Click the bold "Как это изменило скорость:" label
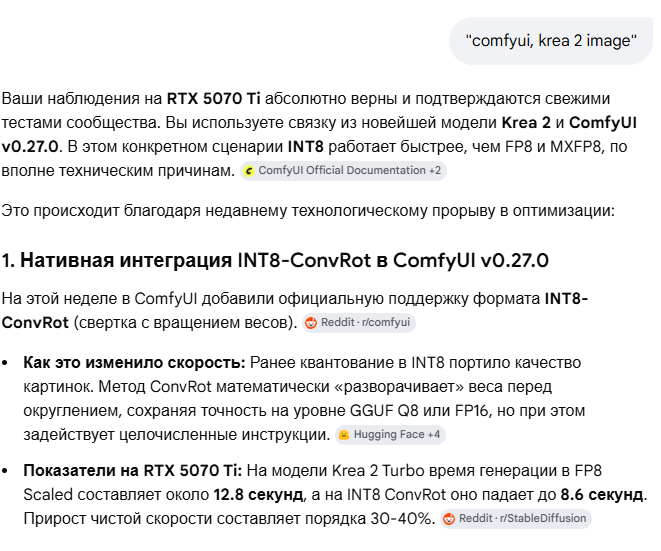Screen dimensions: 661x551 134,363
